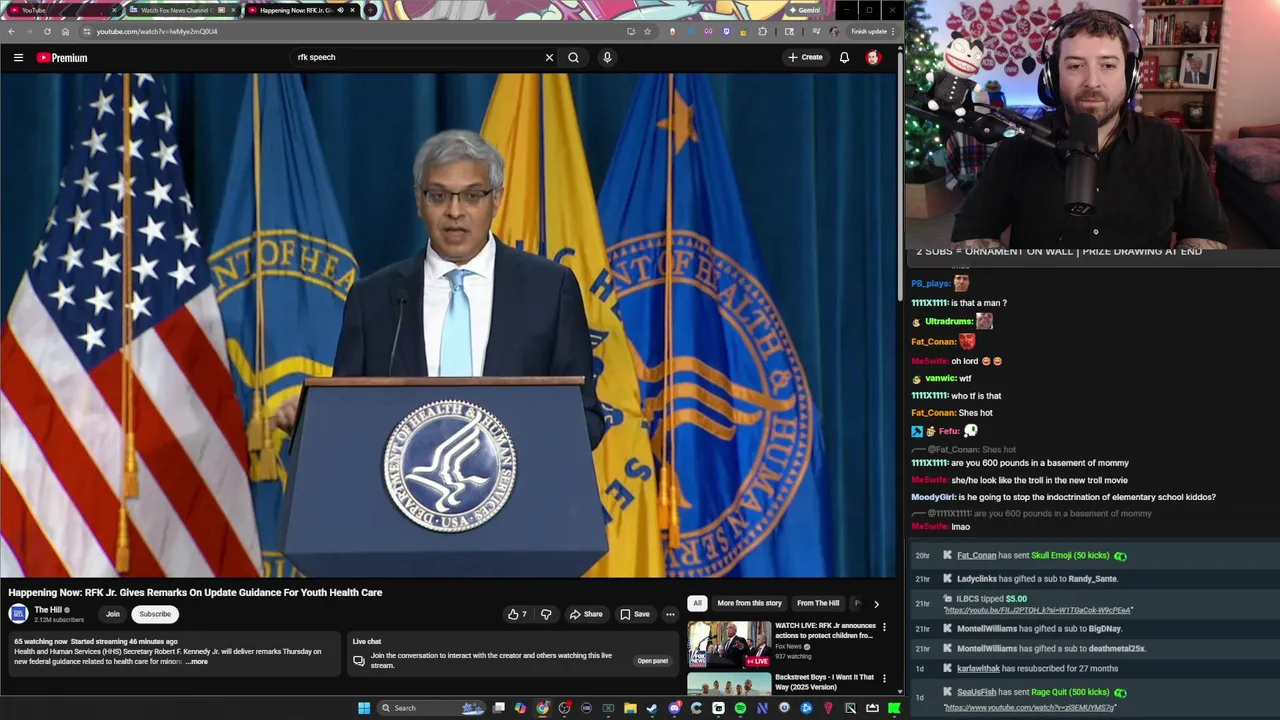This screenshot has height=720, width=1280.
Task: Open the Fox News WATCH LIVE thumbnail
Action: click(729, 644)
